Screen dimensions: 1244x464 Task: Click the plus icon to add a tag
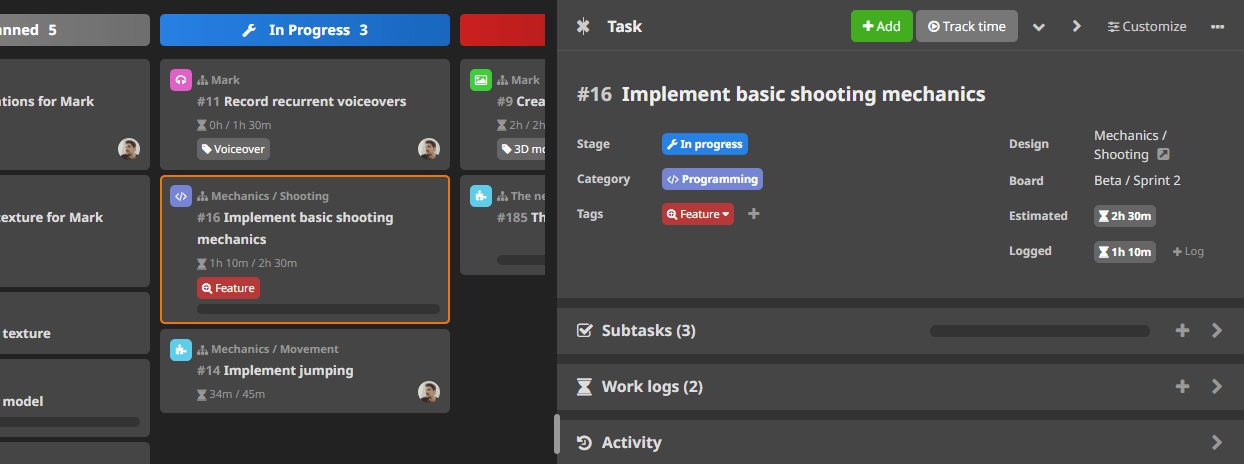pos(754,213)
